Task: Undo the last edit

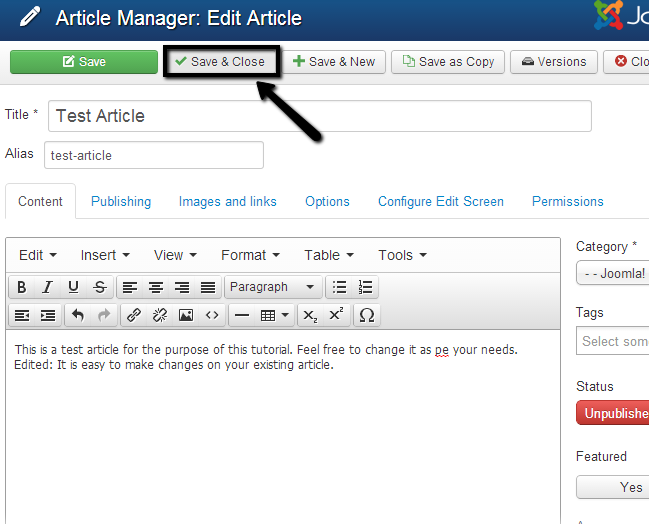Action: (x=77, y=315)
